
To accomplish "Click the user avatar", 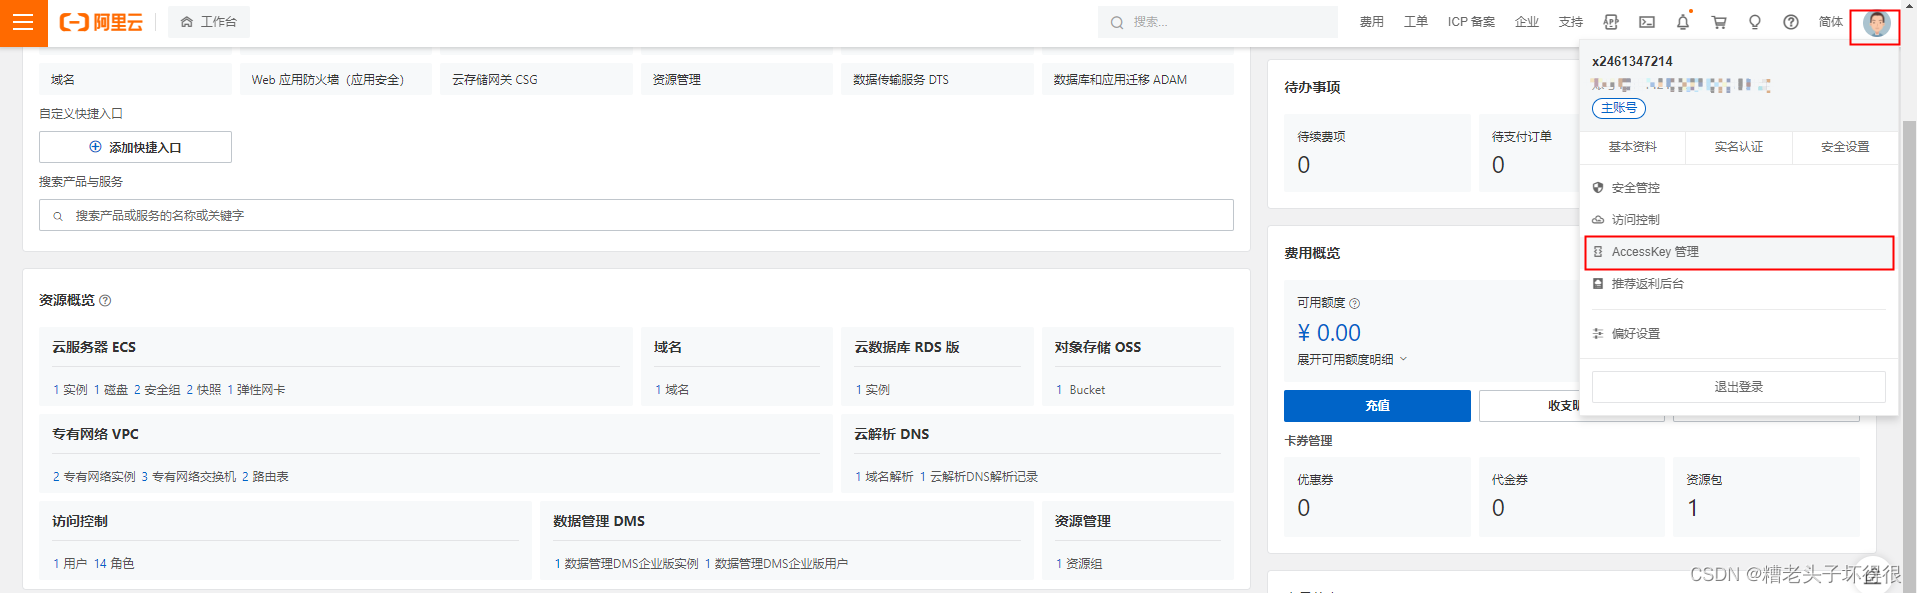I will tap(1876, 23).
